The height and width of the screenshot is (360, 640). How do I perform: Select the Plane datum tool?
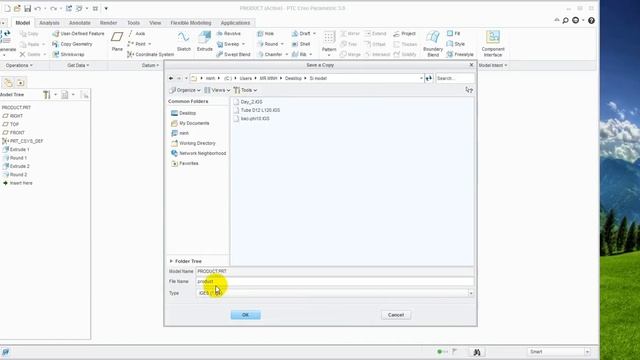coord(117,41)
